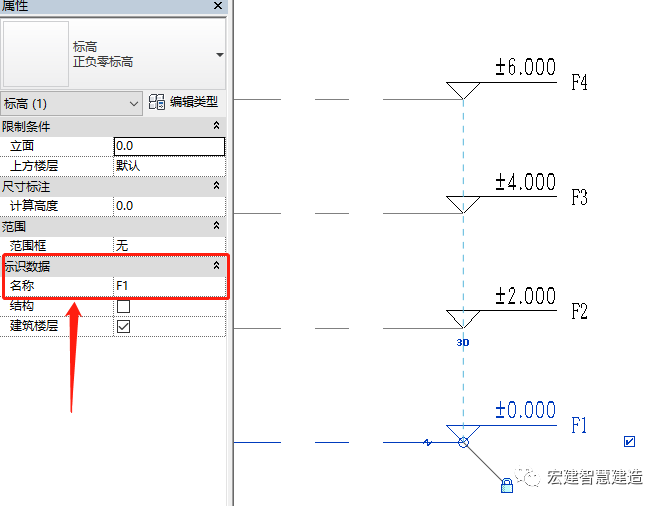Click the 立面 value field 0.0
This screenshot has height=506, width=664.
click(169, 146)
